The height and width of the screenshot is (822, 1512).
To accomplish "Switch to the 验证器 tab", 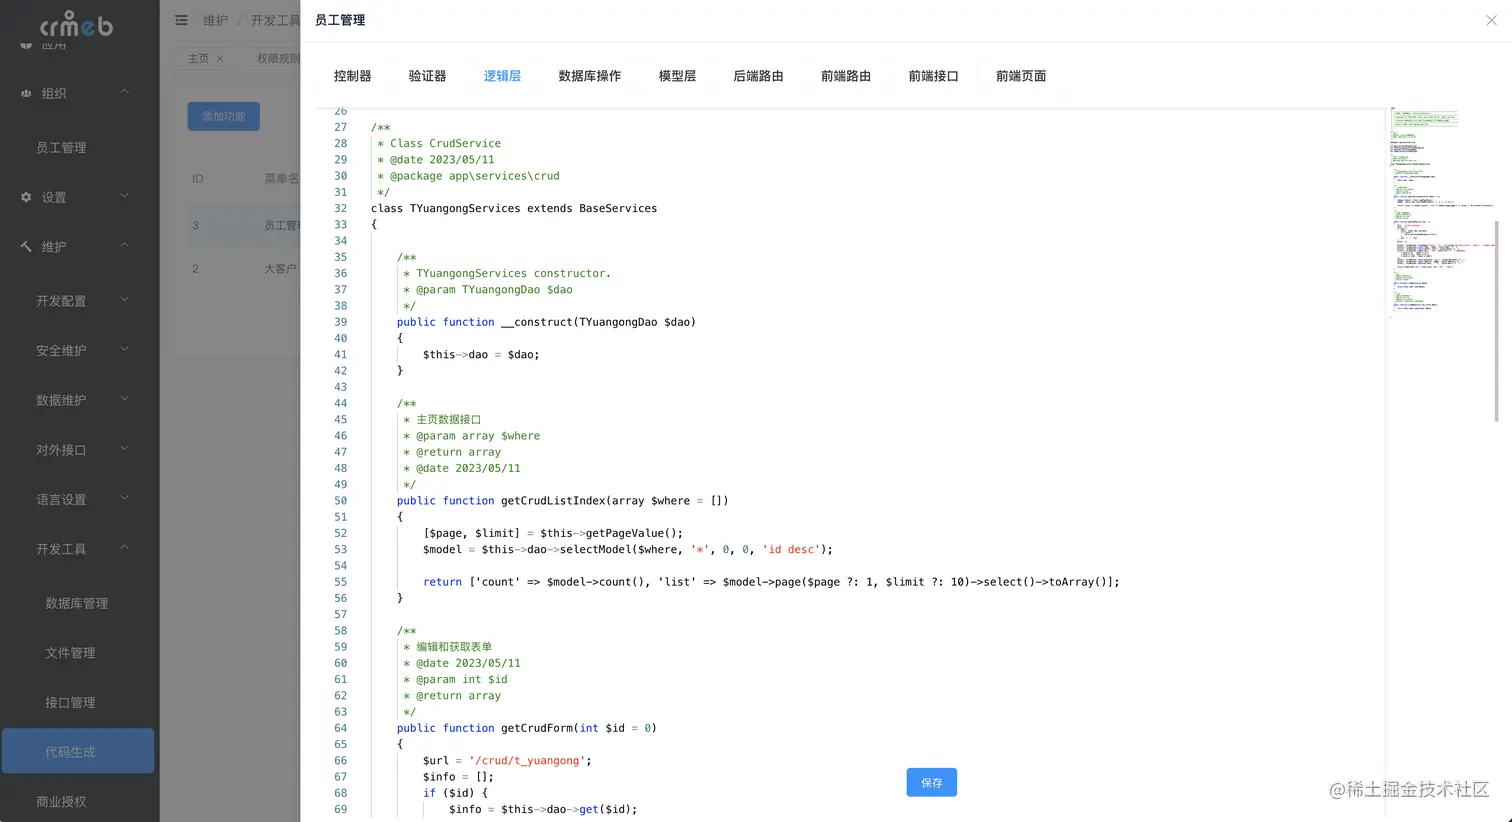I will (x=427, y=76).
